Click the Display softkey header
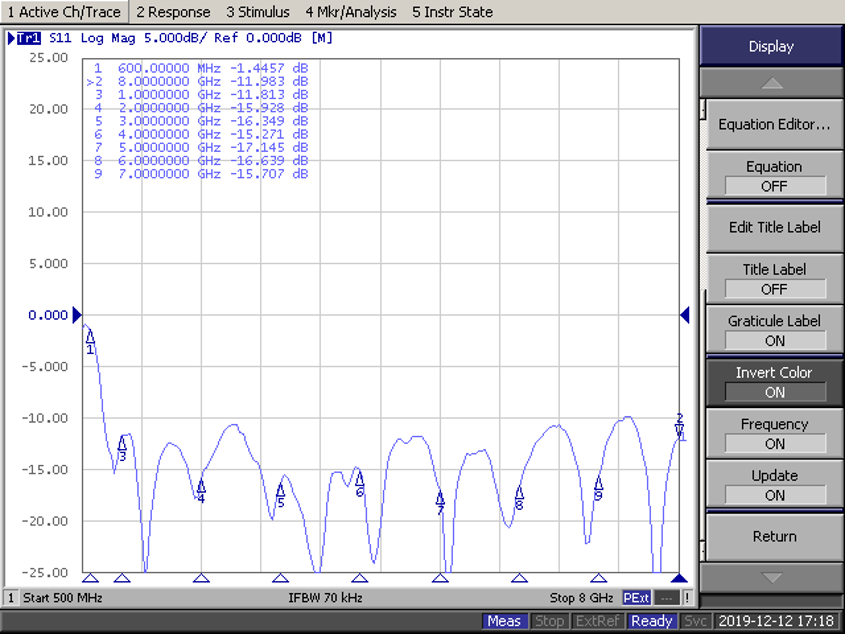Viewport: 845px width, 634px height. [771, 46]
